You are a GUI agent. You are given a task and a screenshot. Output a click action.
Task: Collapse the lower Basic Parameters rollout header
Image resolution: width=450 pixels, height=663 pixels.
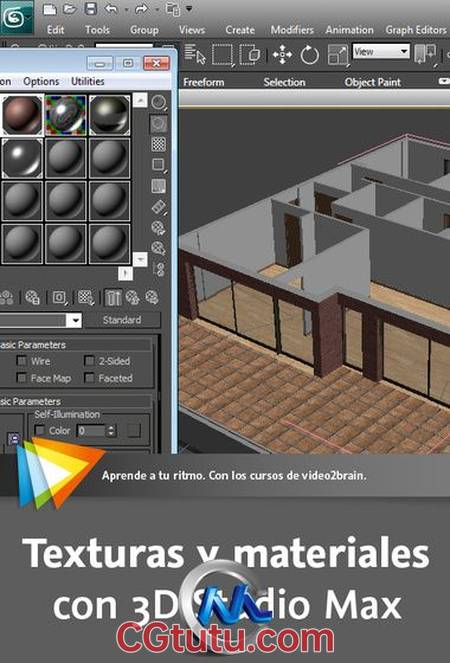coord(75,401)
